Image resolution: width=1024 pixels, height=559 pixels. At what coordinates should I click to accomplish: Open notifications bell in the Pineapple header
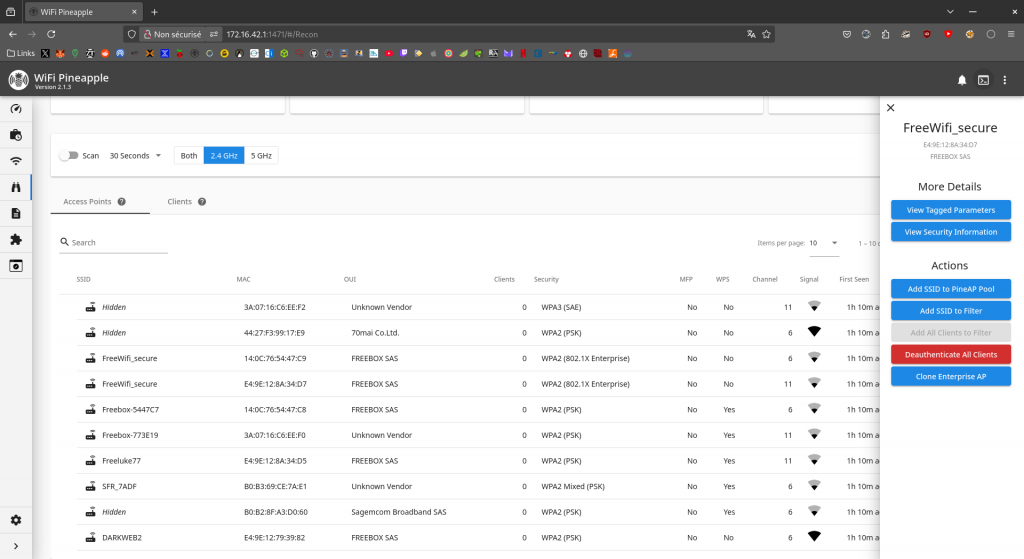tap(962, 80)
